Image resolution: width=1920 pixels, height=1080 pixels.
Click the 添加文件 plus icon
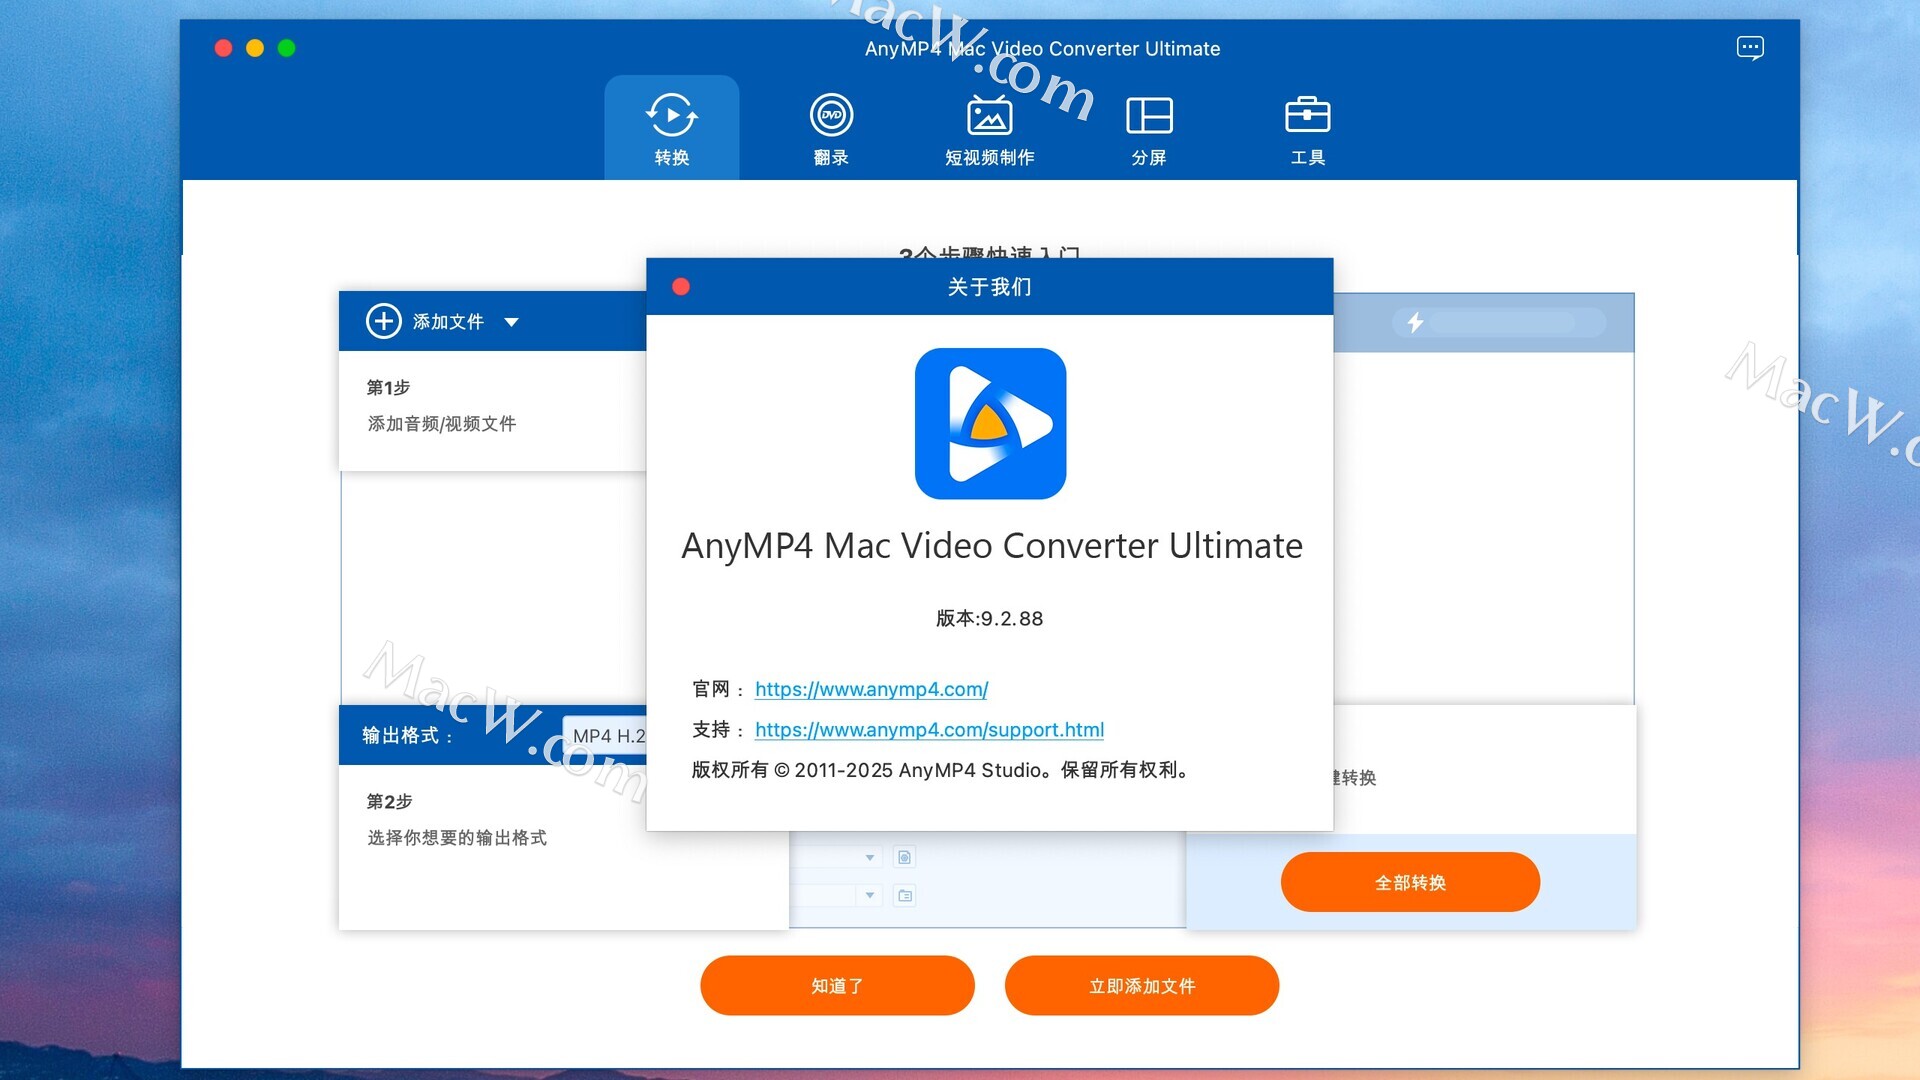click(383, 321)
